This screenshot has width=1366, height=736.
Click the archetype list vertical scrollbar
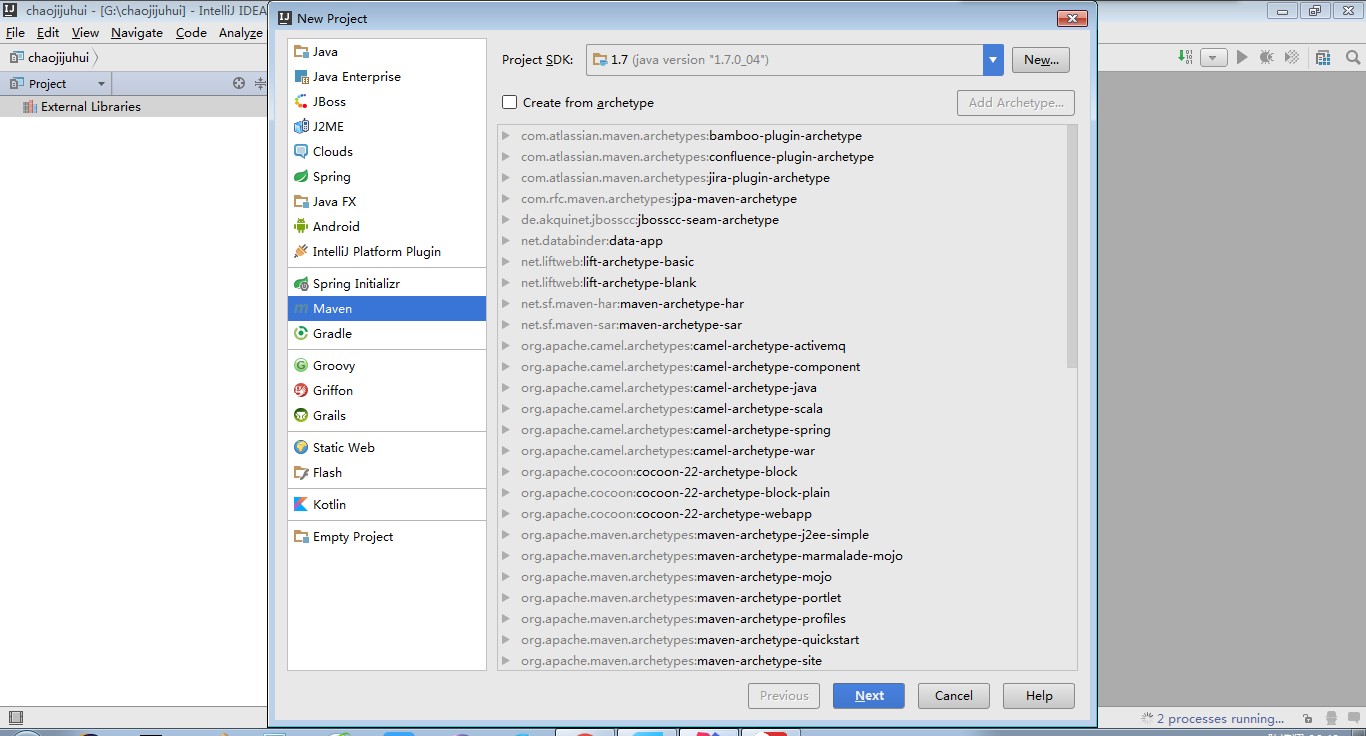[1072, 246]
